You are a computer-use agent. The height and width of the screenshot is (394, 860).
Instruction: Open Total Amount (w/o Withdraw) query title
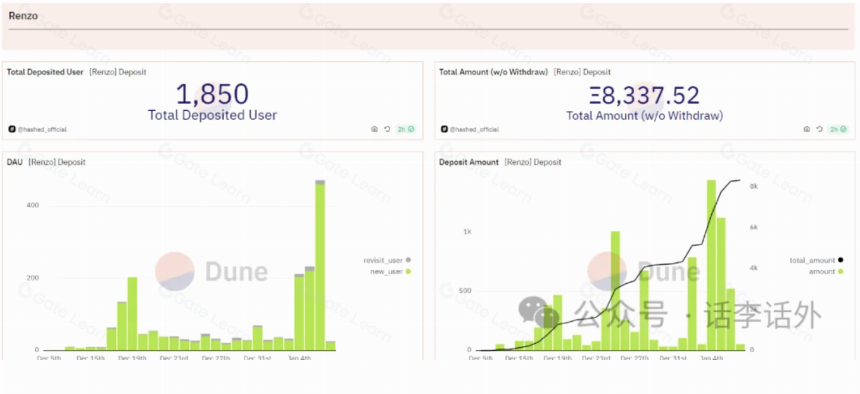pos(494,72)
